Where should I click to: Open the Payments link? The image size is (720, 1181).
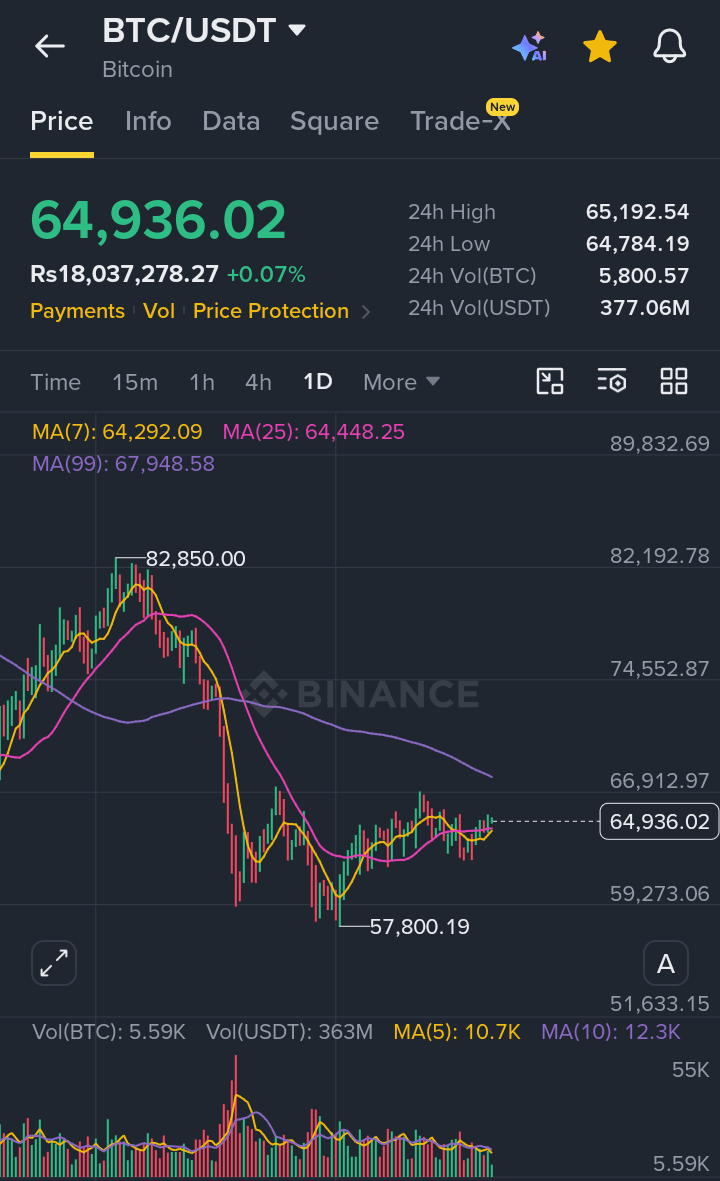coord(78,311)
